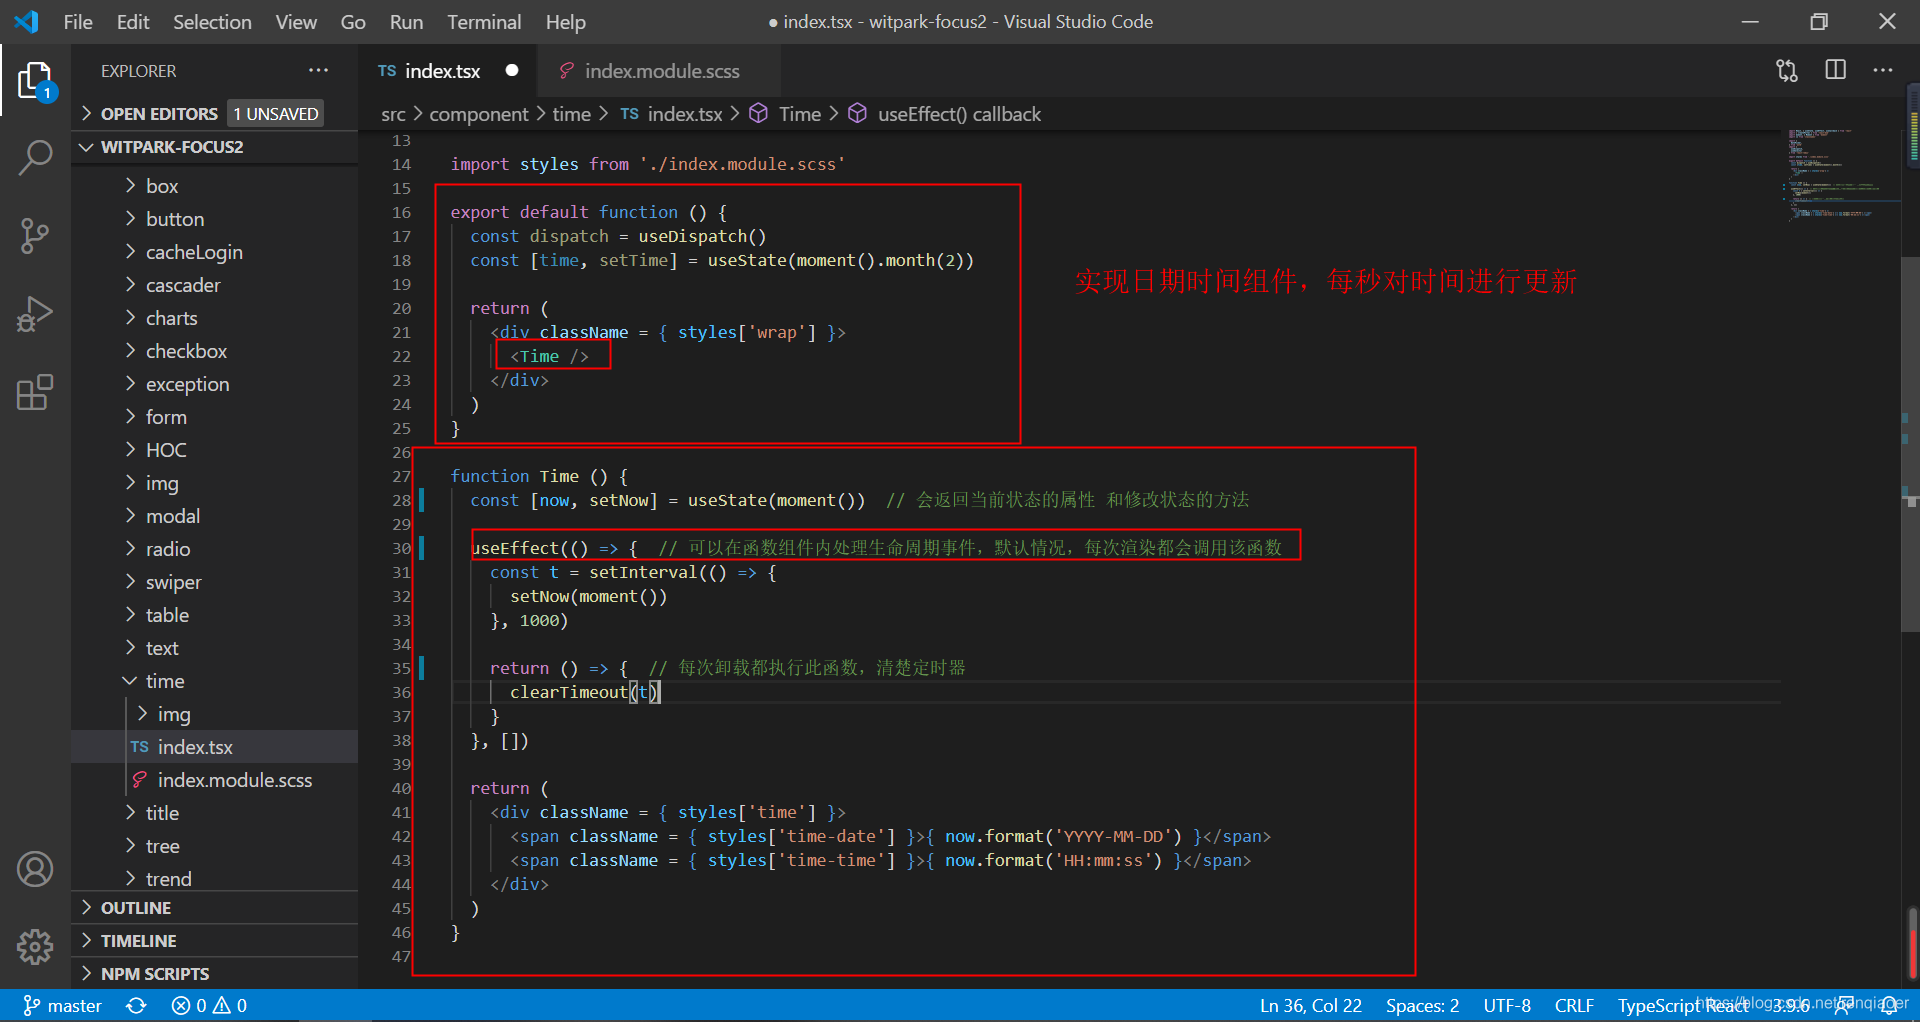
Task: Click the src breadcrumb
Action: coord(393,114)
